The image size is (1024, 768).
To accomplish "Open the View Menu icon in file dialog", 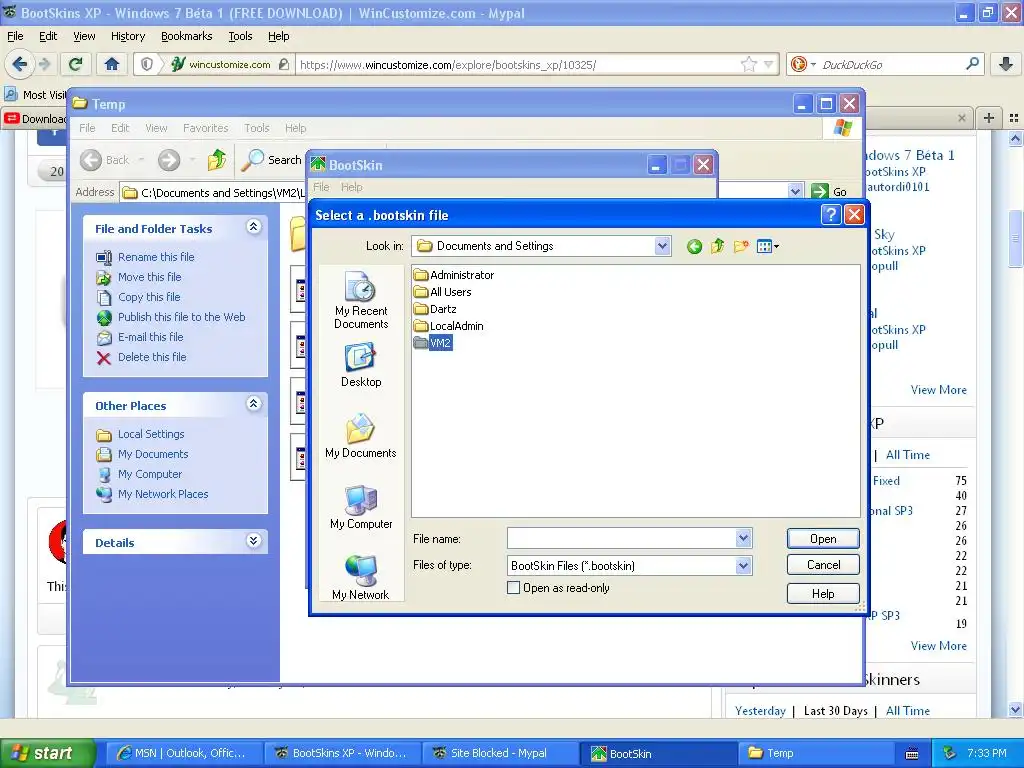I will [767, 246].
